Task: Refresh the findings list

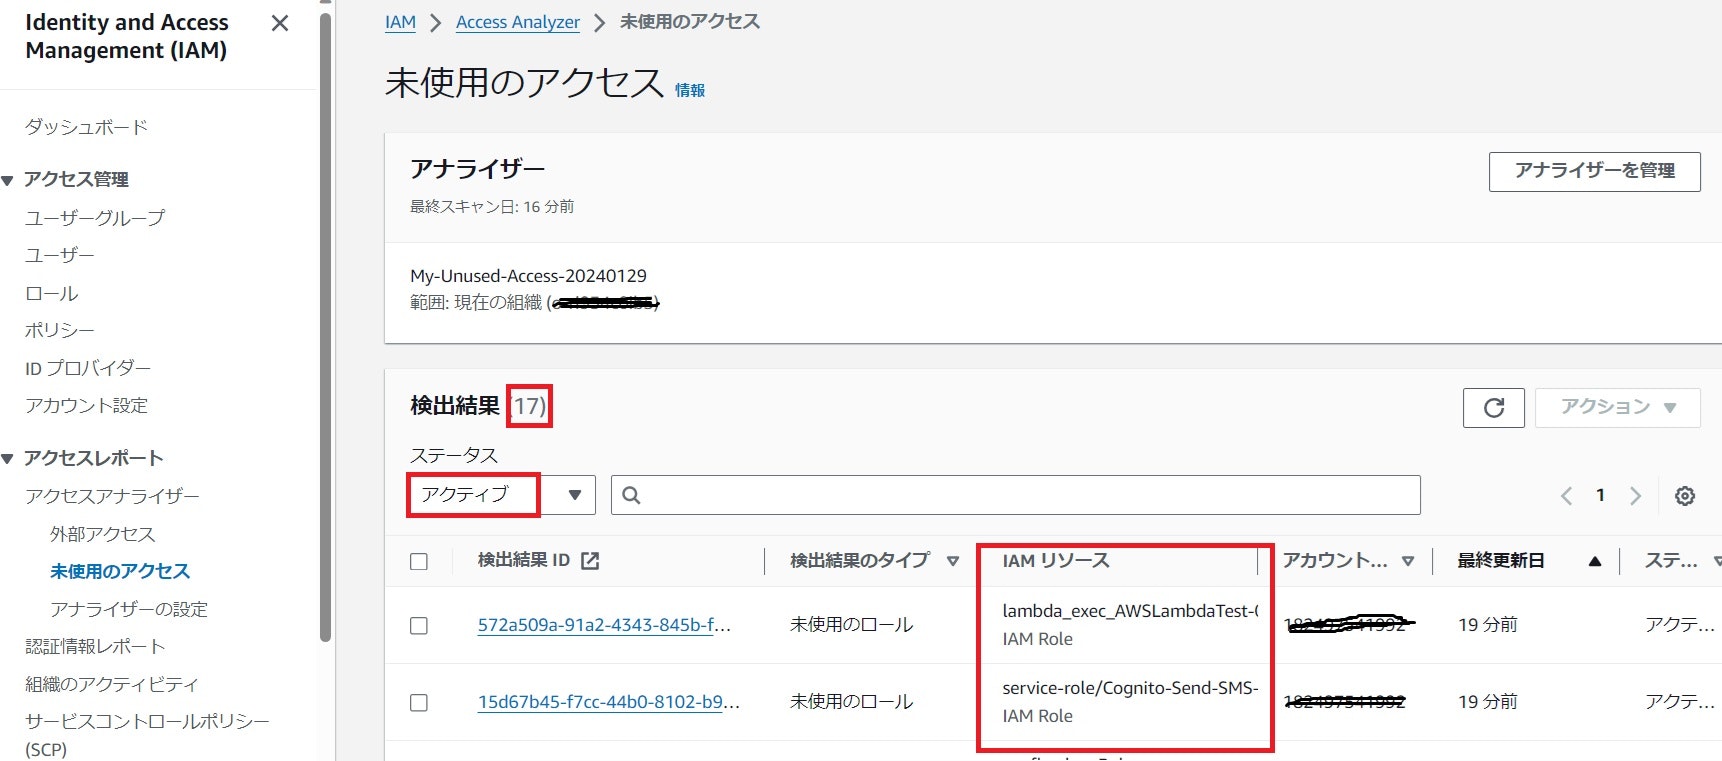Action: (1494, 407)
